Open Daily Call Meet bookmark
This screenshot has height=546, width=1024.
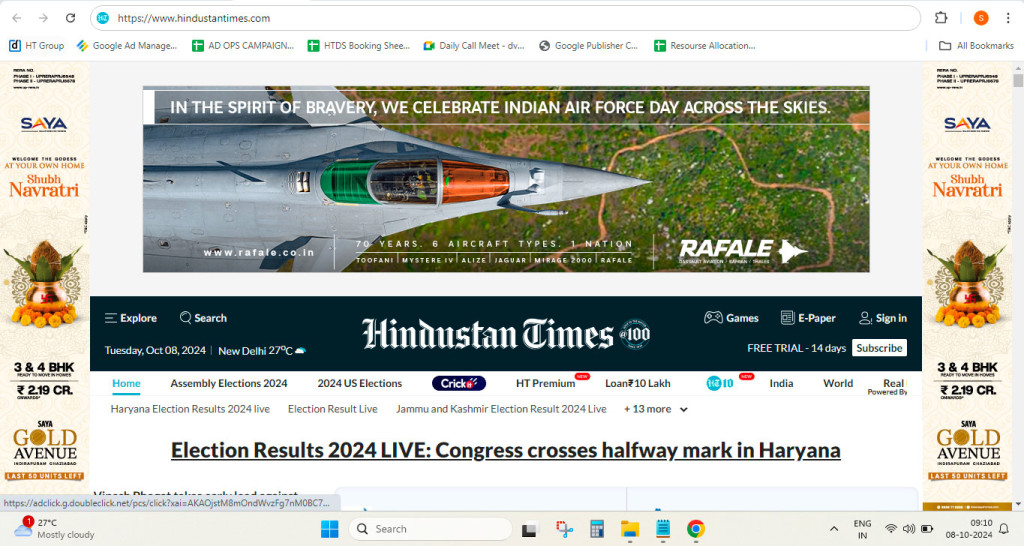point(474,46)
